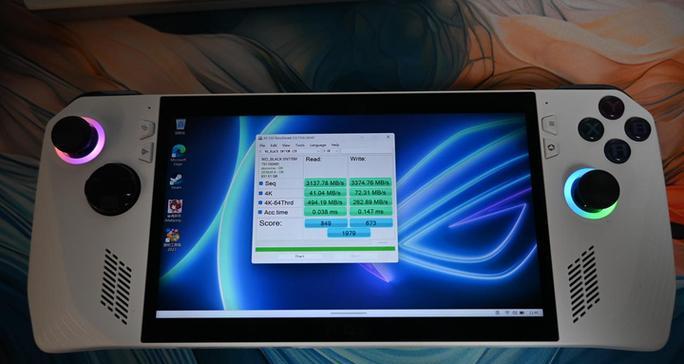Launch Microsoft Edge from the desktop
Screen dimensions: 684x364
click(x=178, y=153)
